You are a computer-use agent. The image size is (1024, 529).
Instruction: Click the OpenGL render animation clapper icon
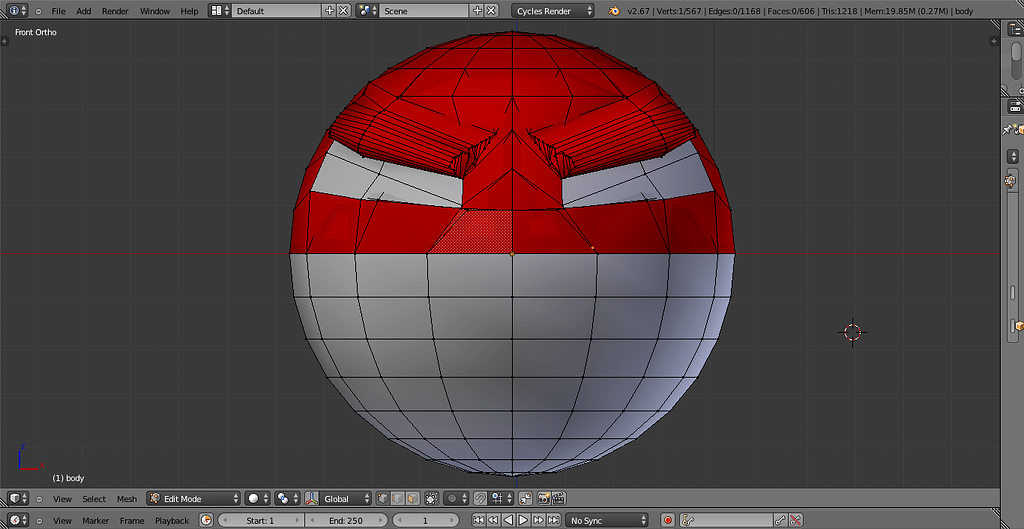pos(558,498)
